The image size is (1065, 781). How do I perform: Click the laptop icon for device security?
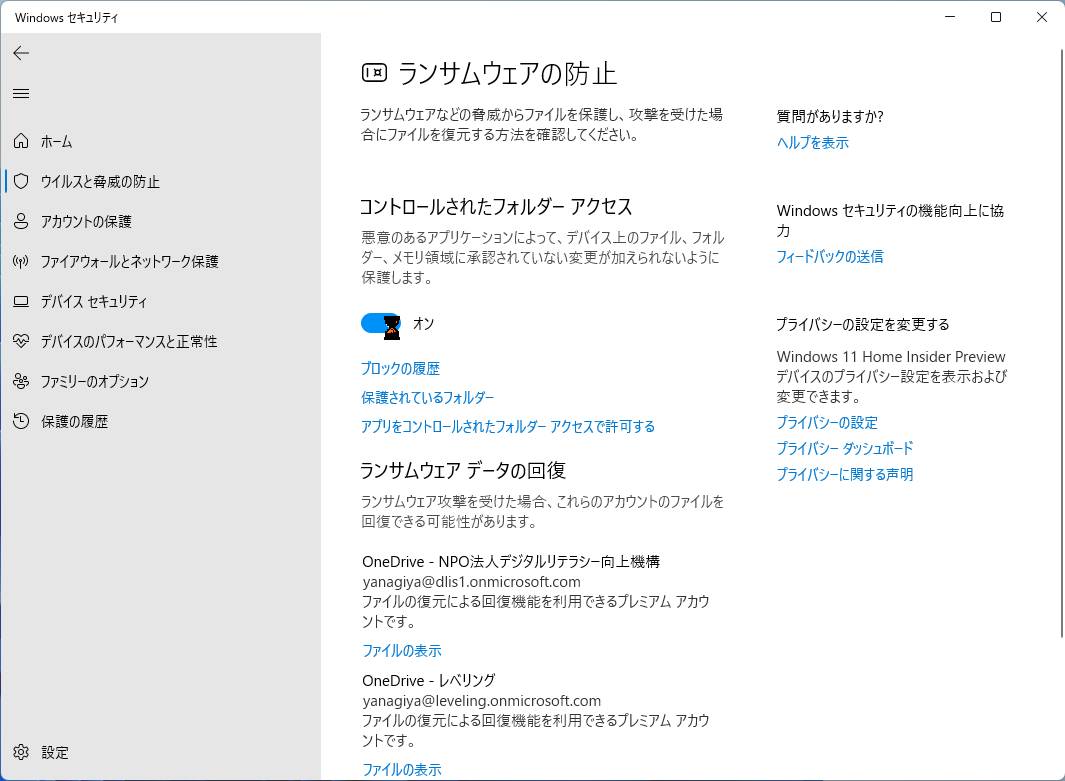click(21, 302)
